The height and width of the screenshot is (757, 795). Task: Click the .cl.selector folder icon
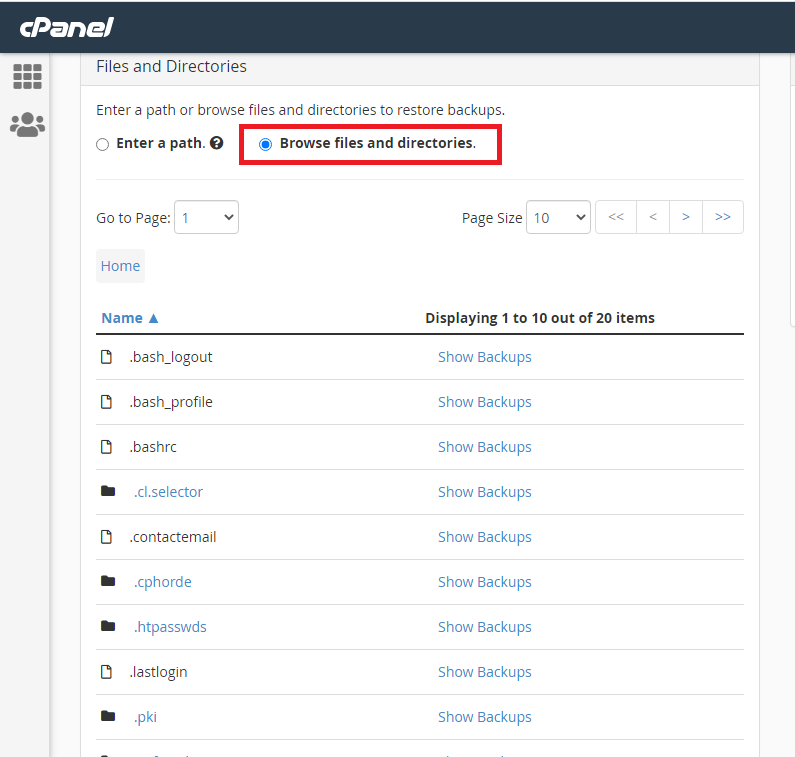coord(108,491)
